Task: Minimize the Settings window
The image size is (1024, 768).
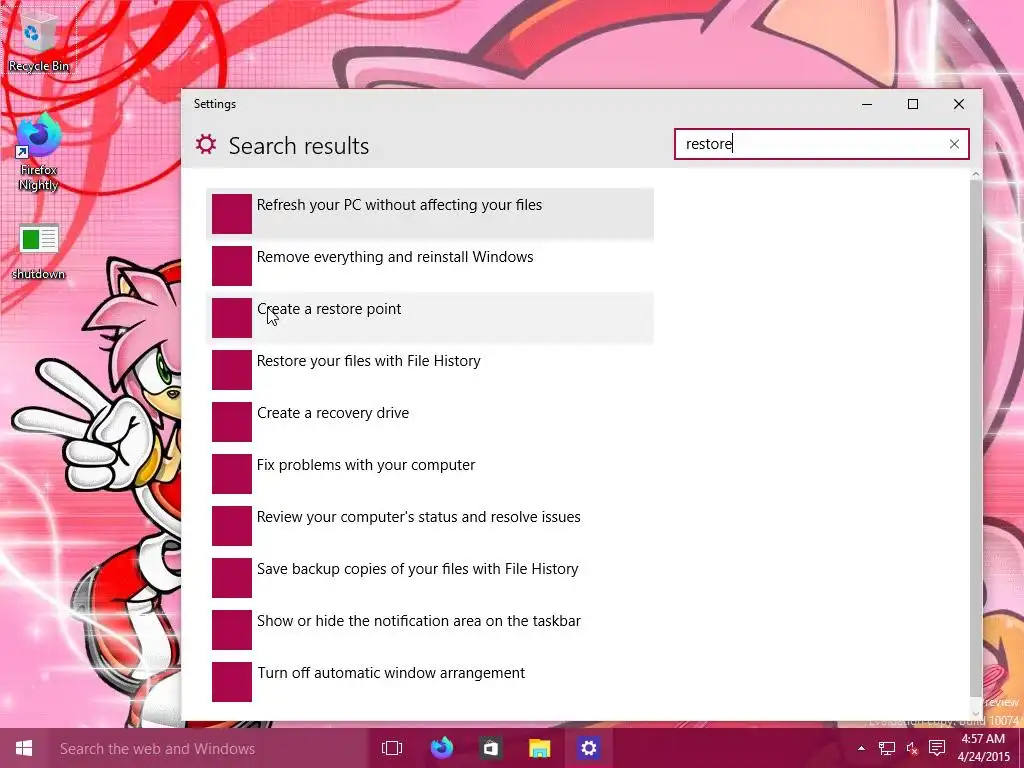Action: [x=867, y=104]
